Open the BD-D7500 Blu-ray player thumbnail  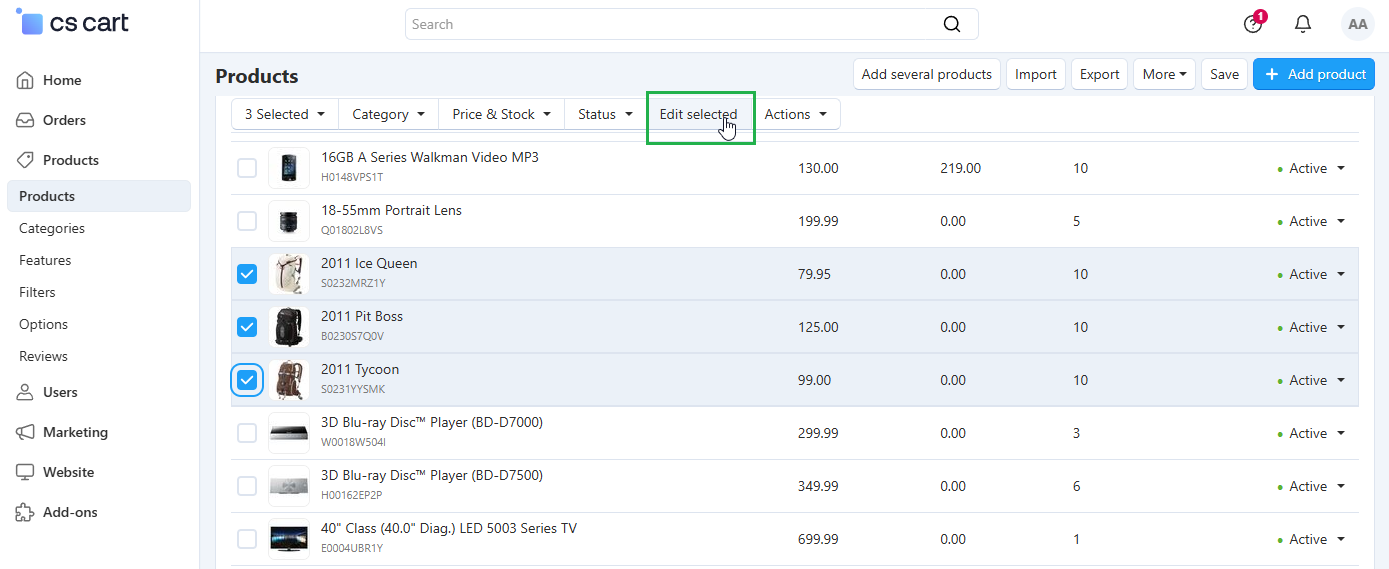[x=289, y=486]
